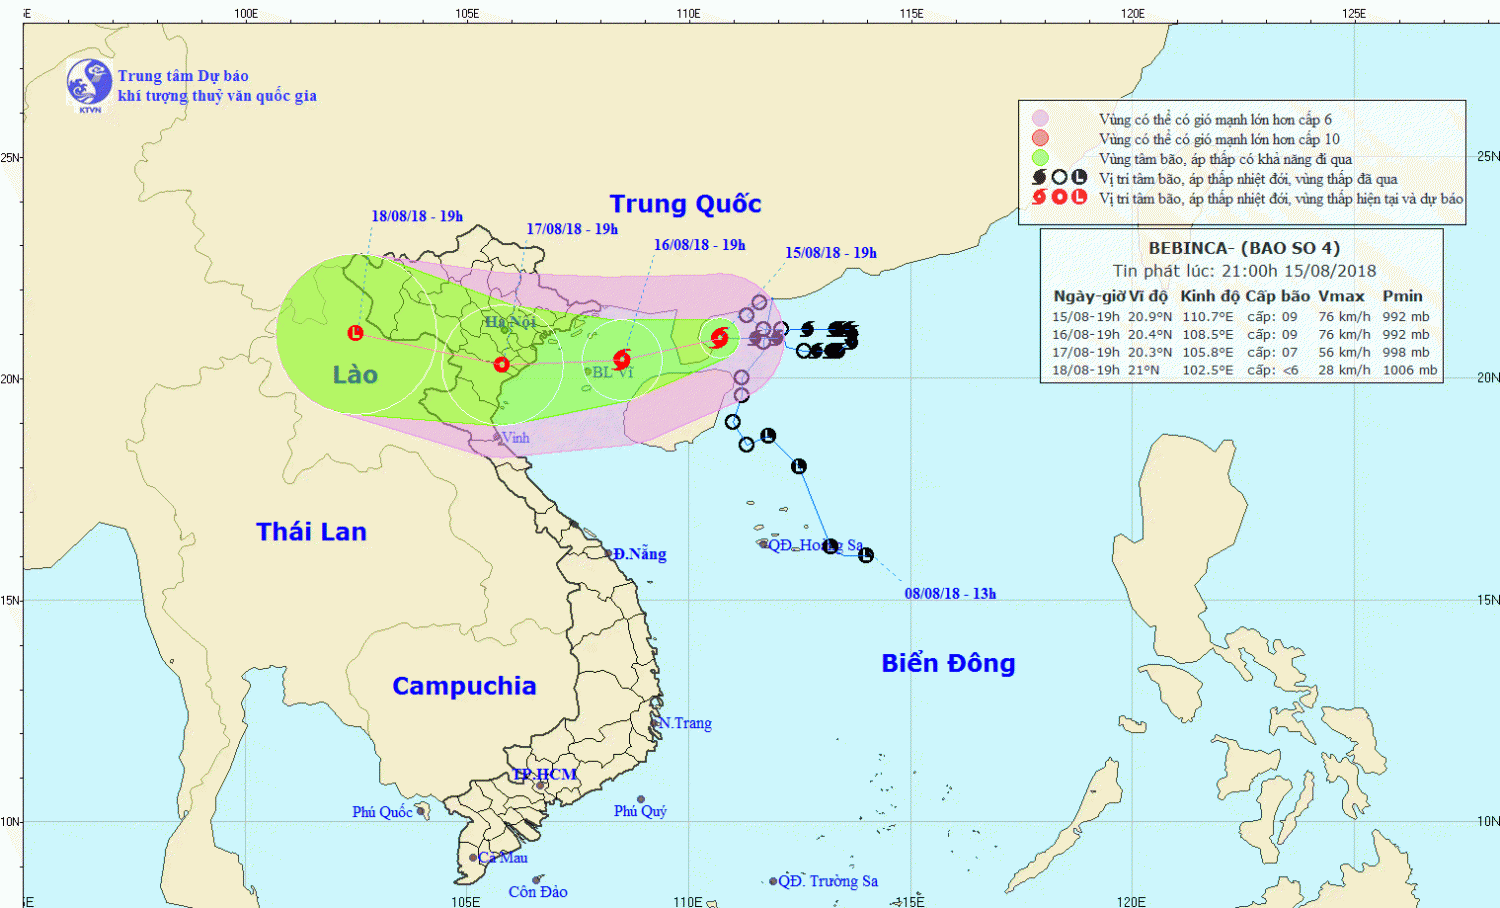
Task: Click the current red storm symbol for 15/08/18
Action: click(719, 337)
